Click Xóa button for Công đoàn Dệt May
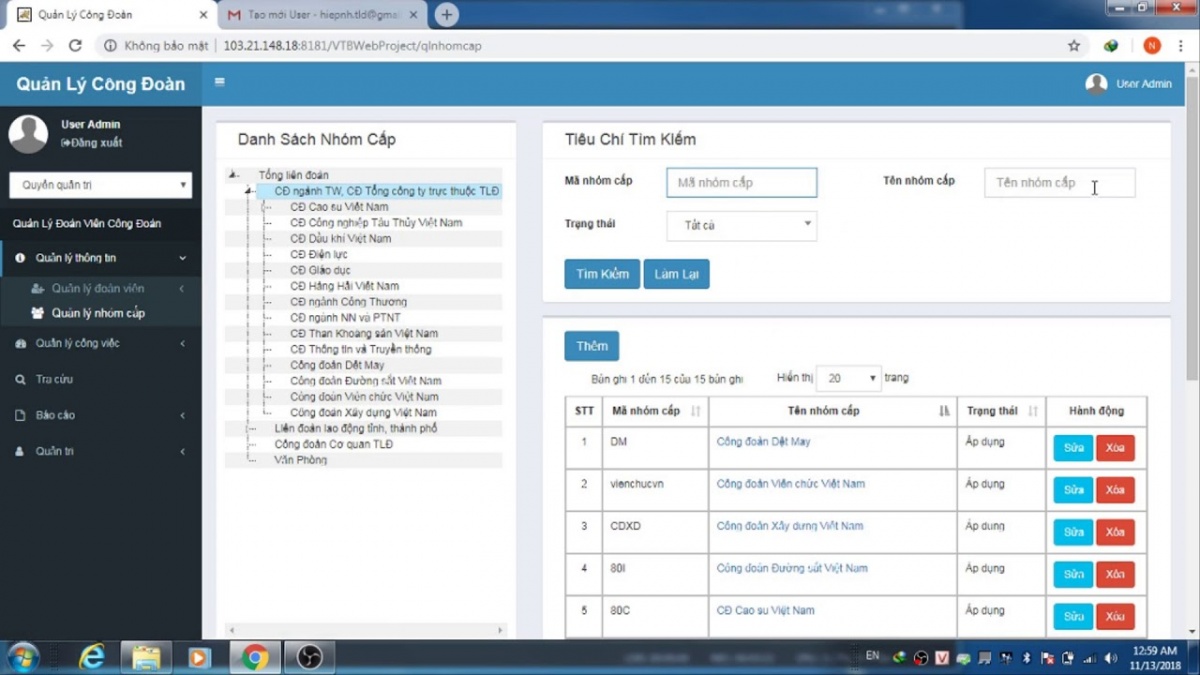Screen dimensions: 1200x675 pos(1115,448)
